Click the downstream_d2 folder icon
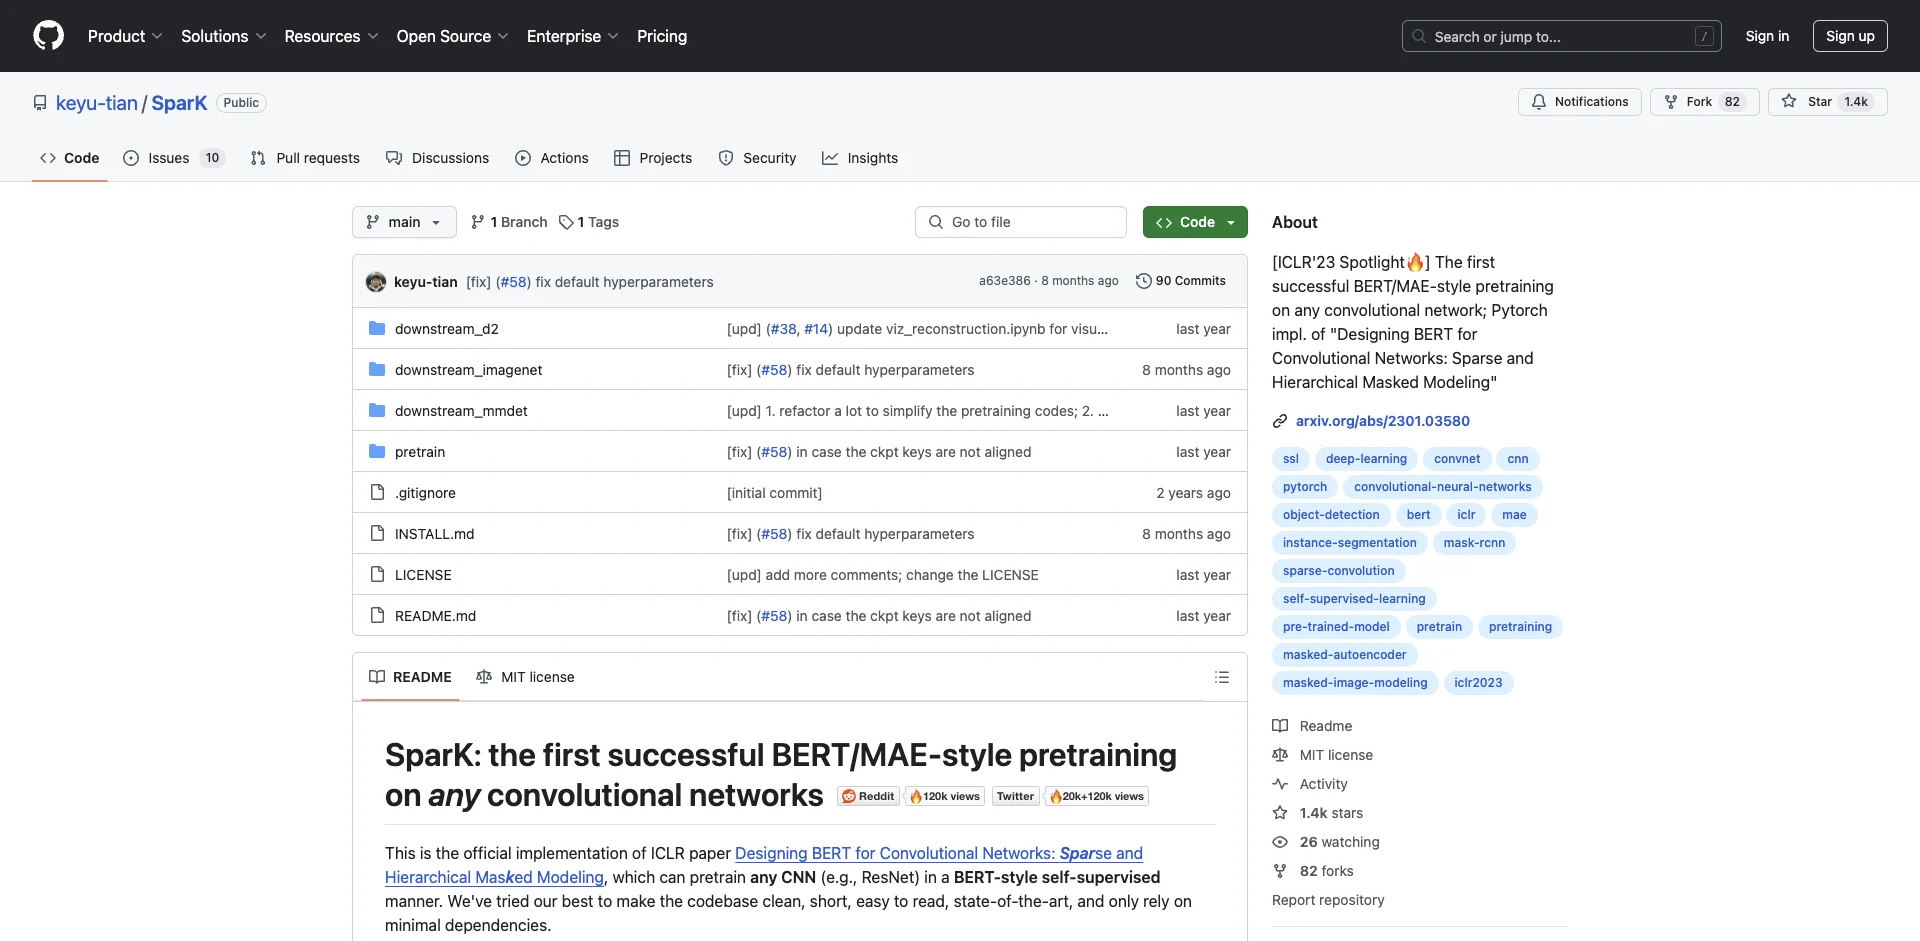The height and width of the screenshot is (941, 1920). (x=377, y=328)
